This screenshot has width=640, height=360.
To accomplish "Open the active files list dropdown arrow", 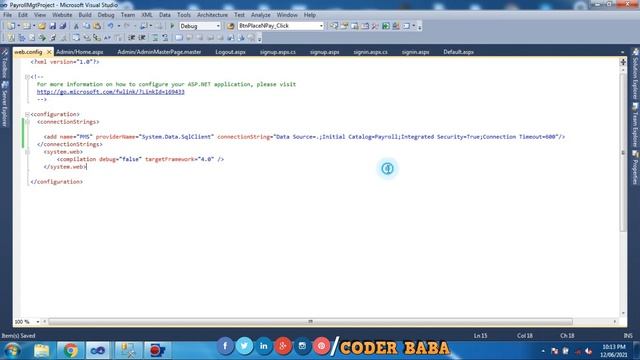I will (x=622, y=52).
